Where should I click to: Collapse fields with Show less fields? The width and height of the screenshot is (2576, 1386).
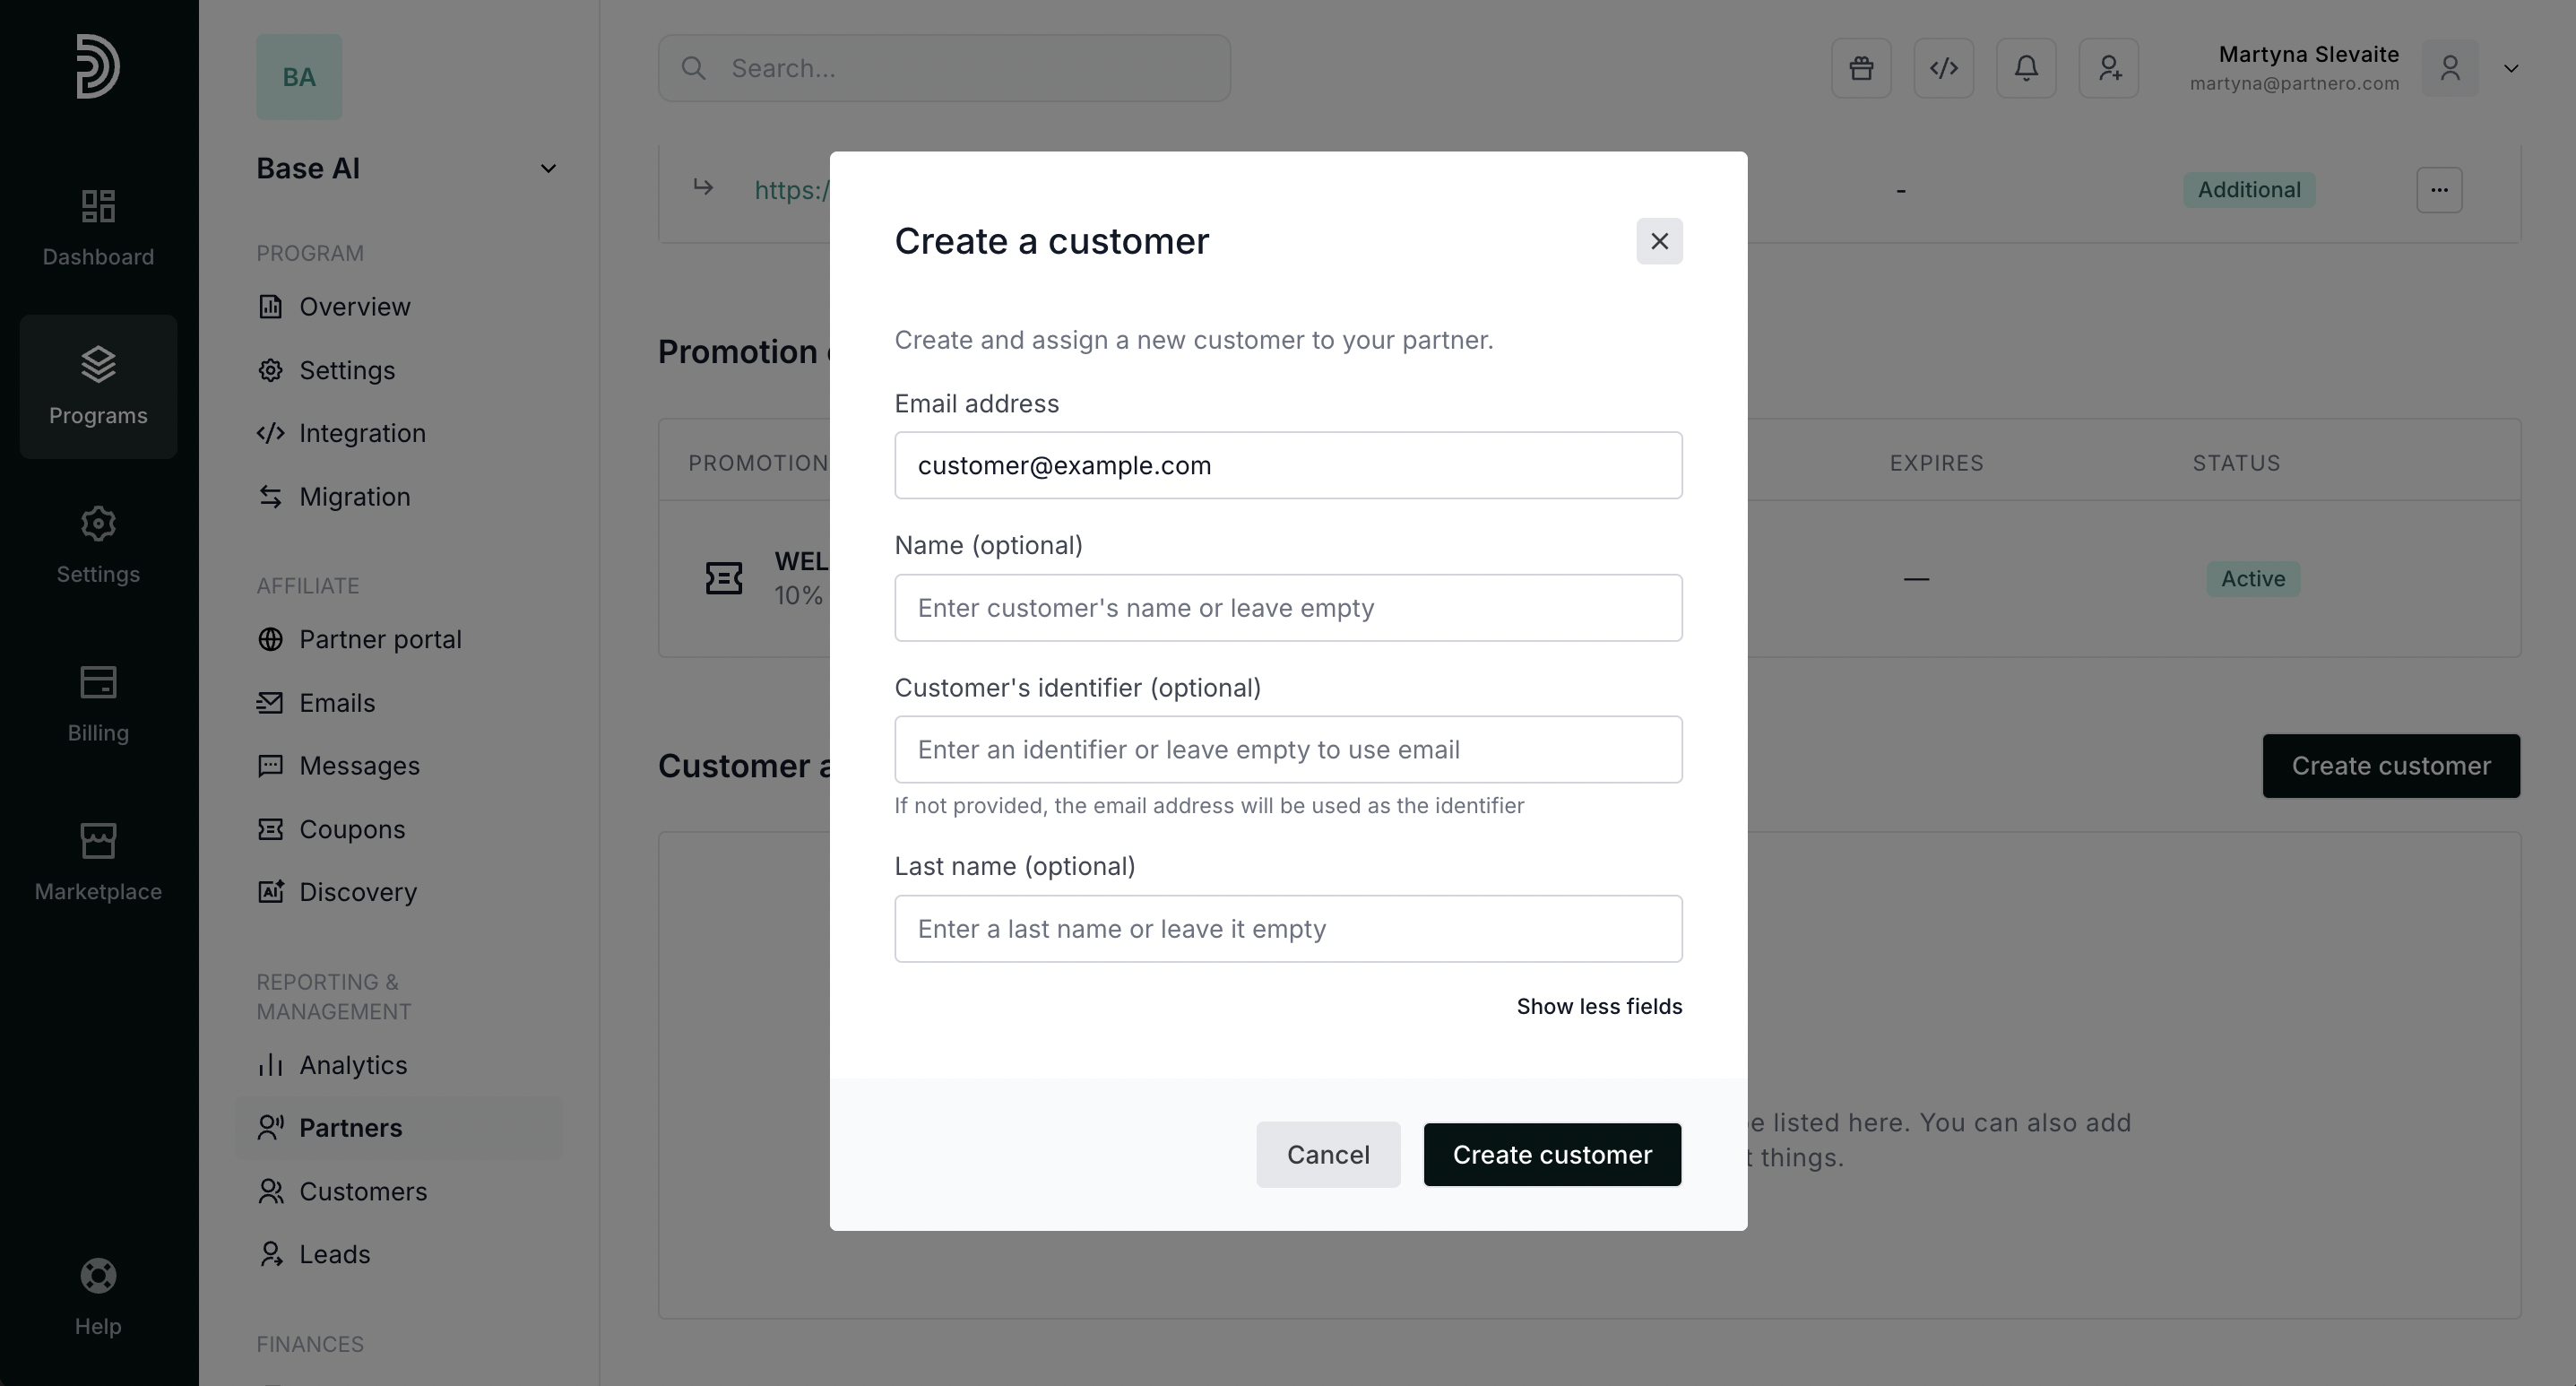coord(1598,1006)
